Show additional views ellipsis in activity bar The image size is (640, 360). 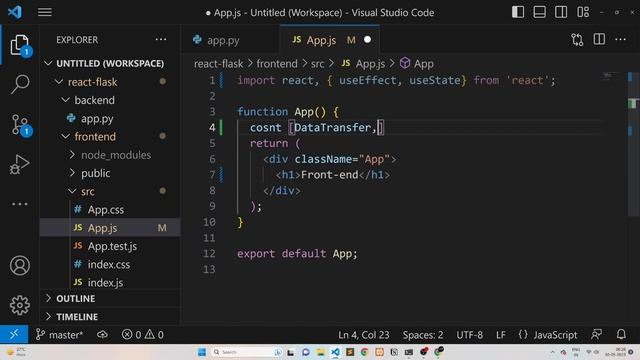click(x=20, y=204)
